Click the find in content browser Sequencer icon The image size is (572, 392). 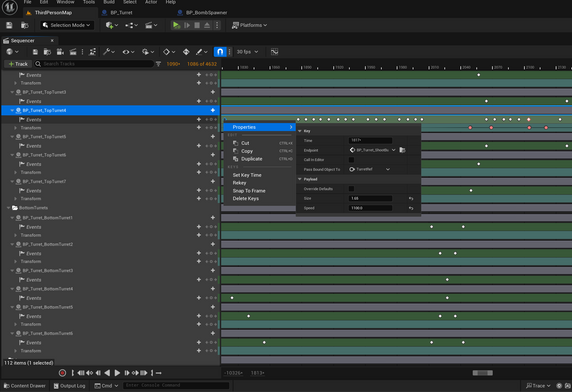tap(47, 52)
